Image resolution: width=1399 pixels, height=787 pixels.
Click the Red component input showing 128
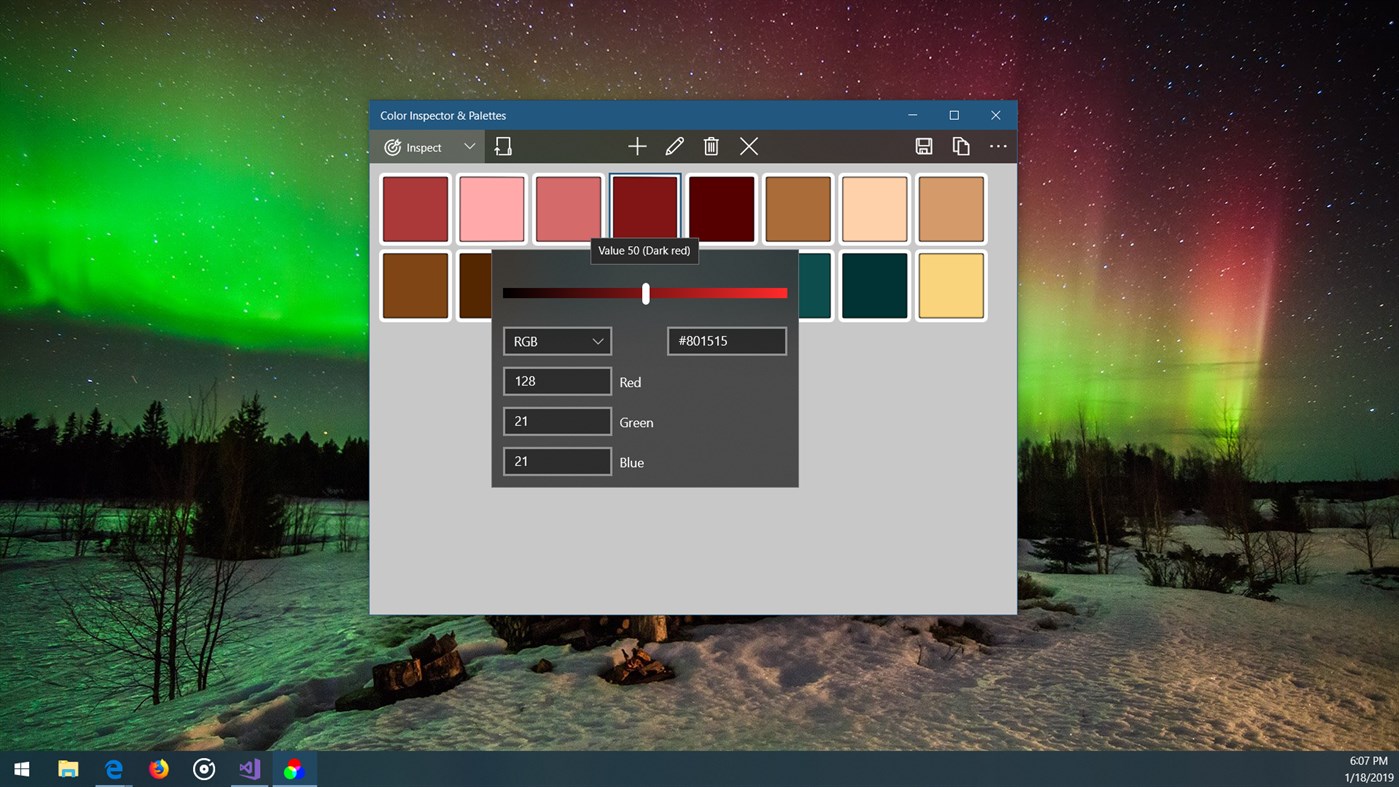pos(557,381)
